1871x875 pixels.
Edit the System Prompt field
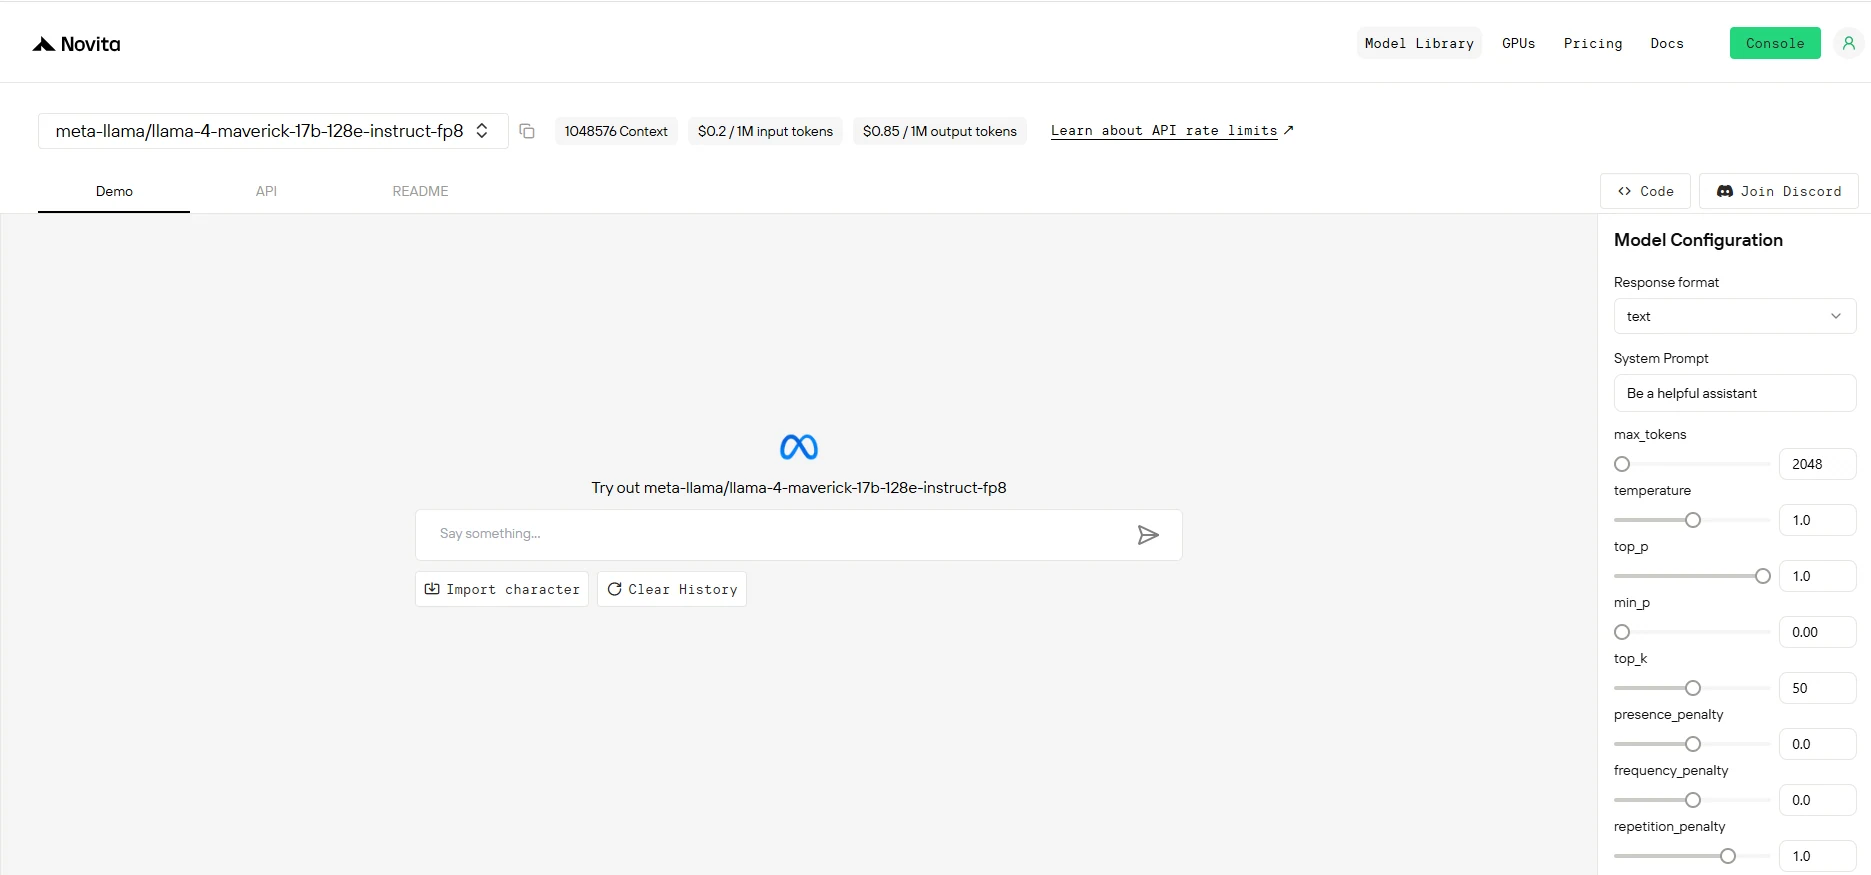point(1735,393)
